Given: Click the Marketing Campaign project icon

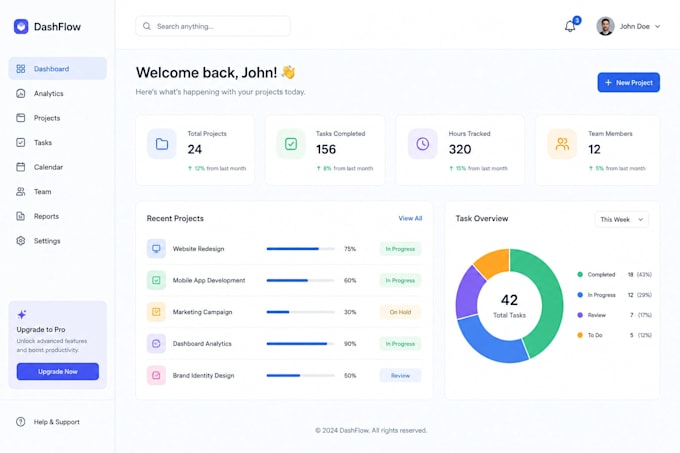Looking at the screenshot, I should point(156,312).
